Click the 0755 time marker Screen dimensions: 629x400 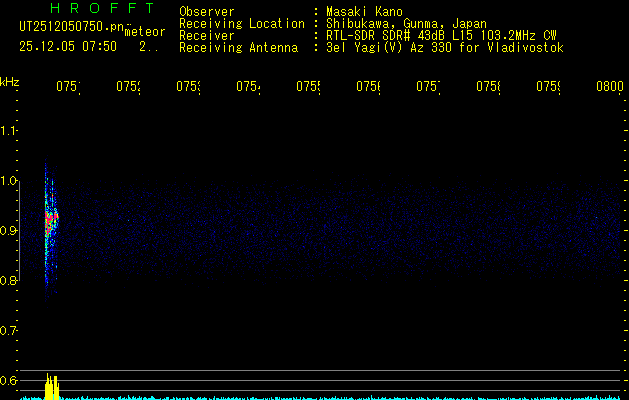pyautogui.click(x=308, y=86)
